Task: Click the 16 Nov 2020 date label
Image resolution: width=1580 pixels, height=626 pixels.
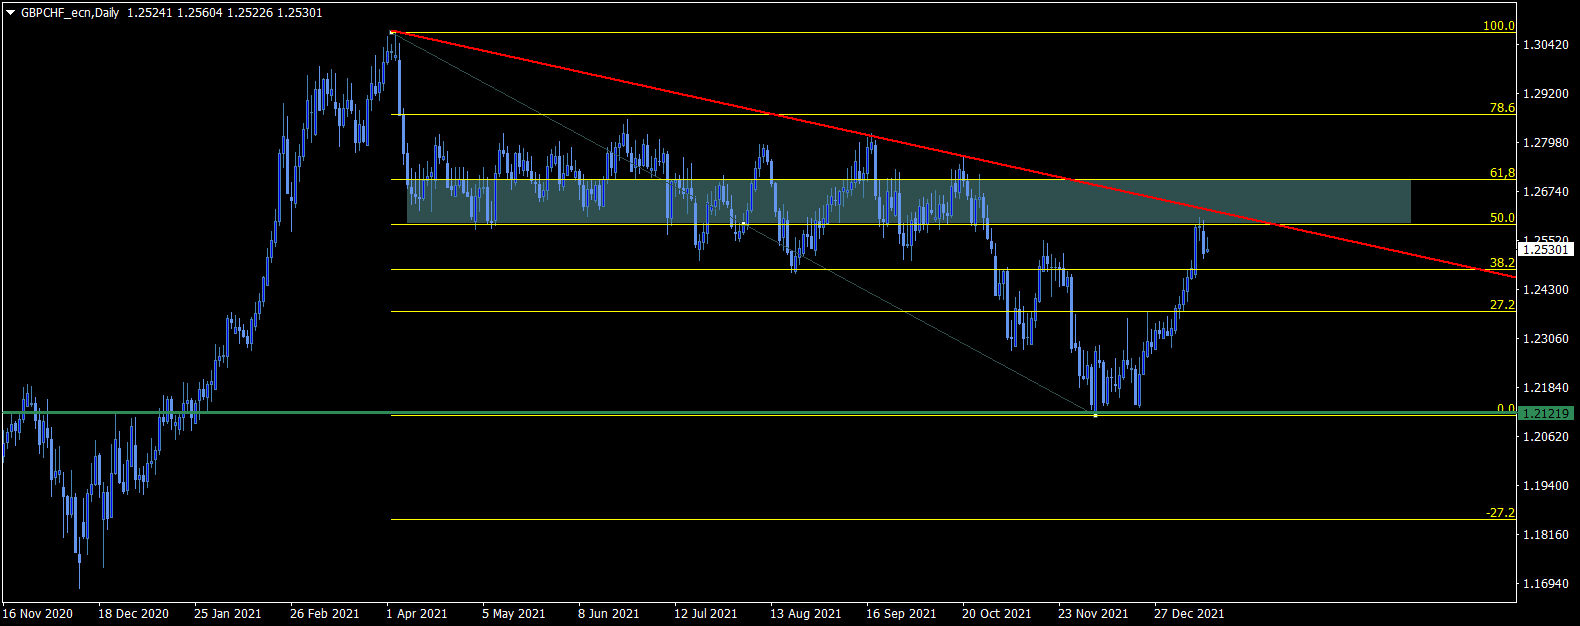Action: [x=38, y=614]
